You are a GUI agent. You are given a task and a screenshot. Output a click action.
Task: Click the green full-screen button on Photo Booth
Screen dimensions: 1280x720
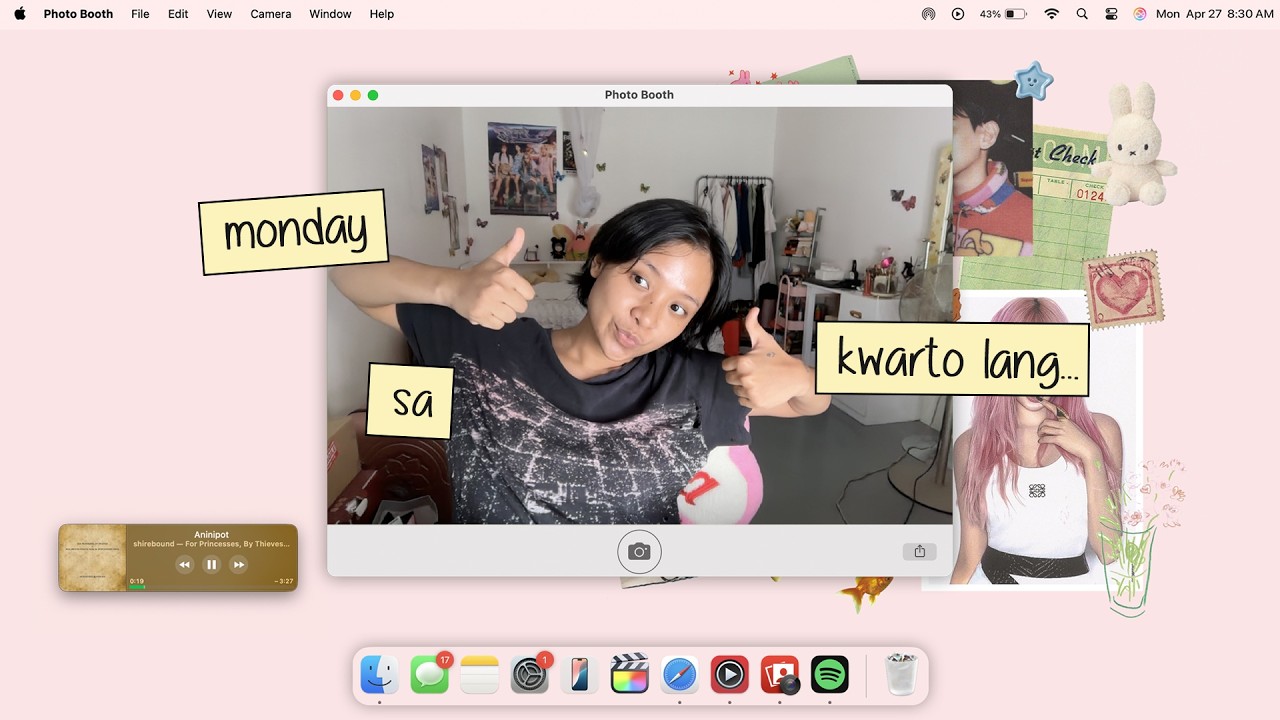[373, 95]
